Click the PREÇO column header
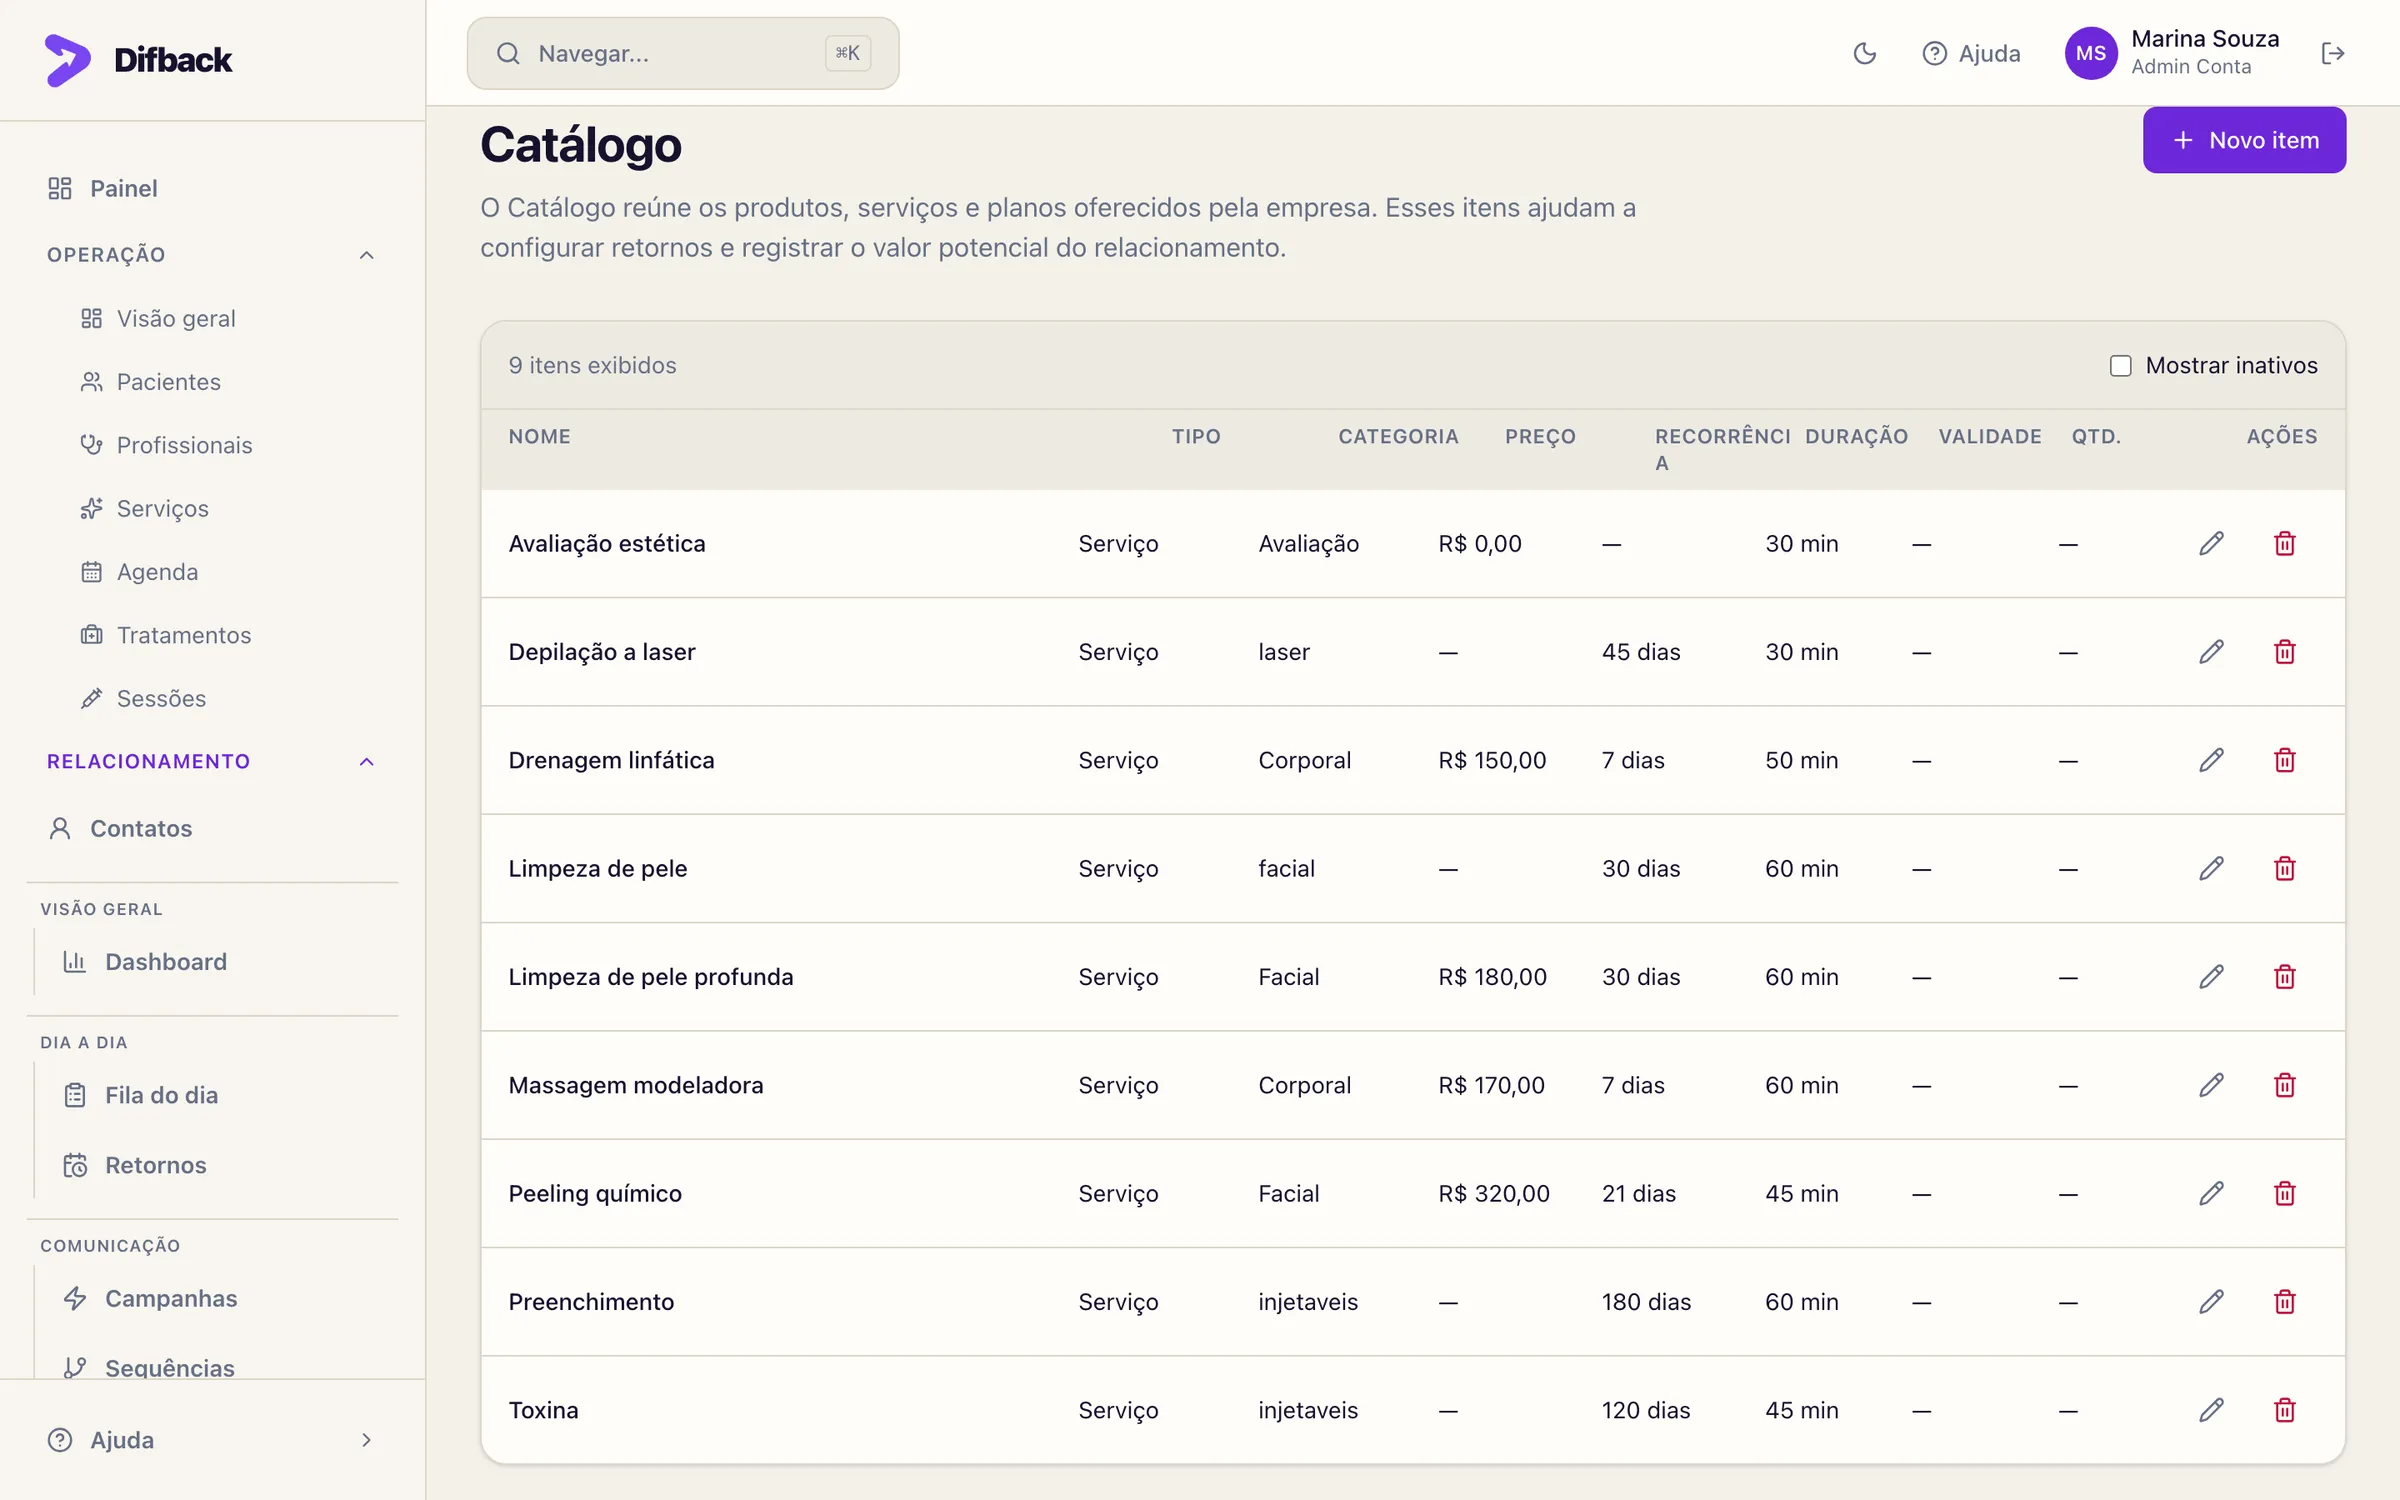Screen dimensions: 2400x1500 1540,437
